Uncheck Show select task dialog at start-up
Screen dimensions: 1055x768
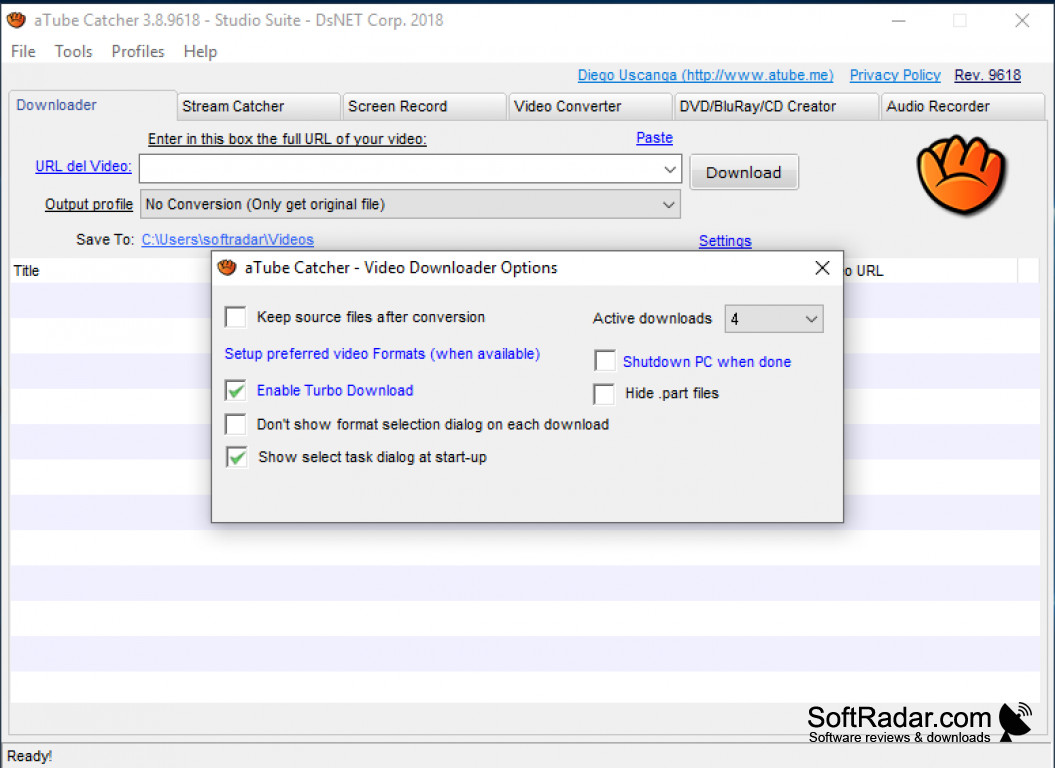(x=236, y=457)
